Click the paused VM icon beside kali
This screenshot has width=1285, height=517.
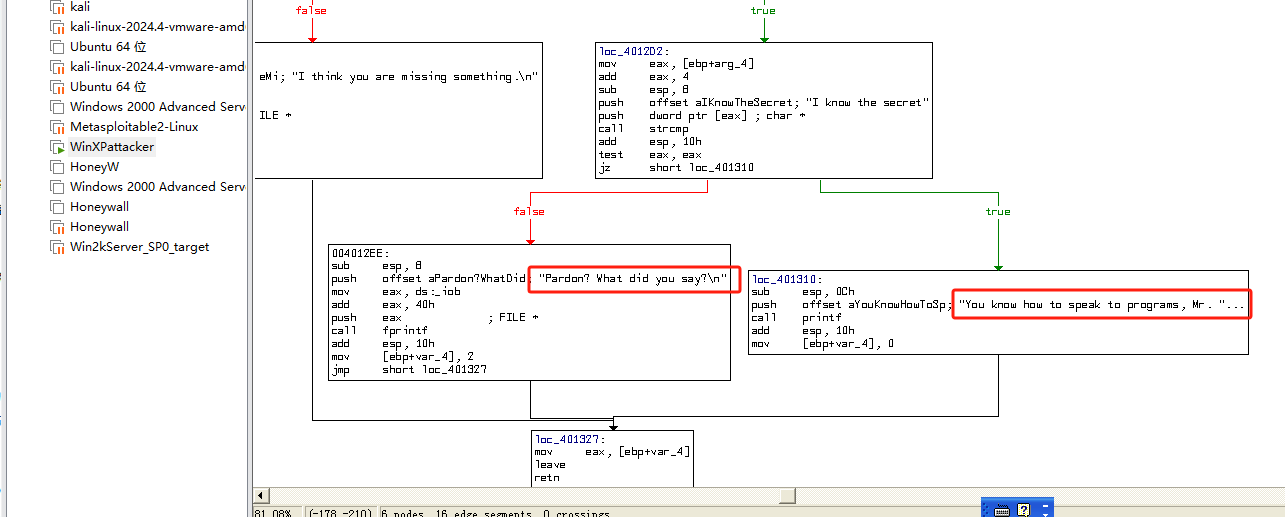[x=58, y=7]
